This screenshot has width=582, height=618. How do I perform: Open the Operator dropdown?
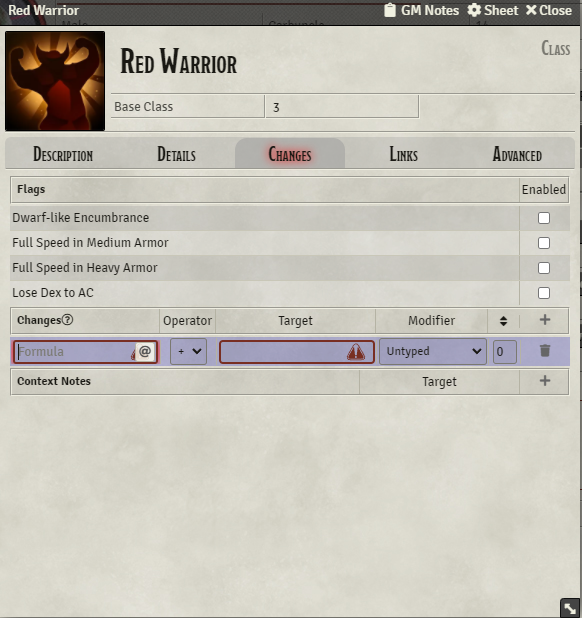point(188,351)
